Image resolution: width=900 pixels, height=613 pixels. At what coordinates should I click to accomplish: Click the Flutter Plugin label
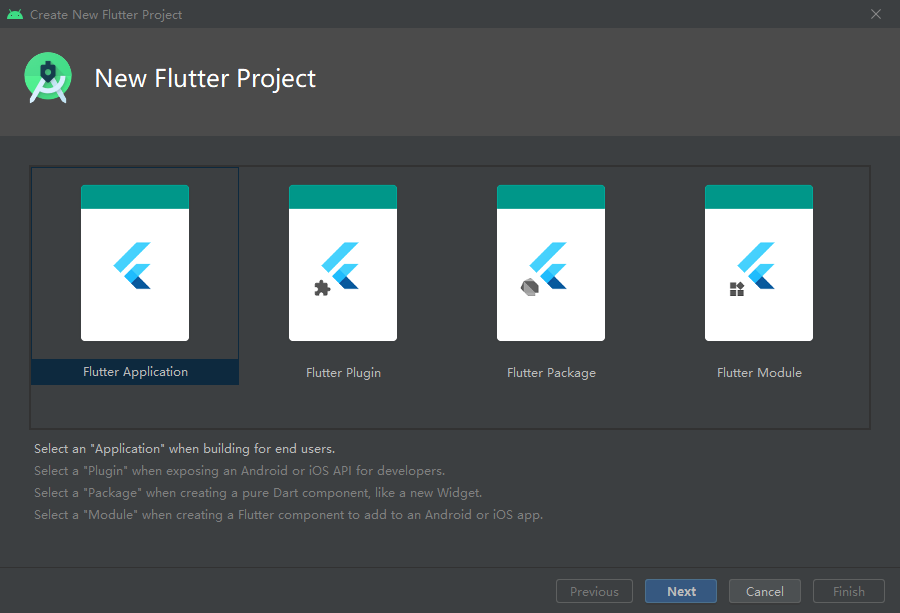tap(343, 373)
